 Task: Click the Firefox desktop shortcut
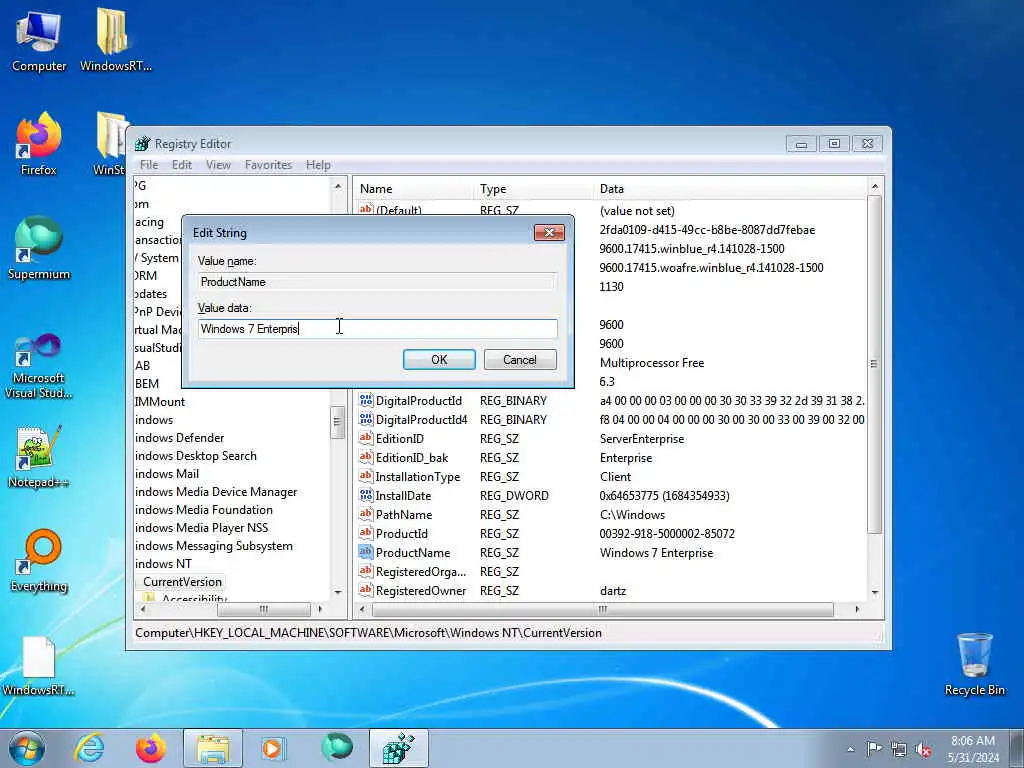click(39, 144)
